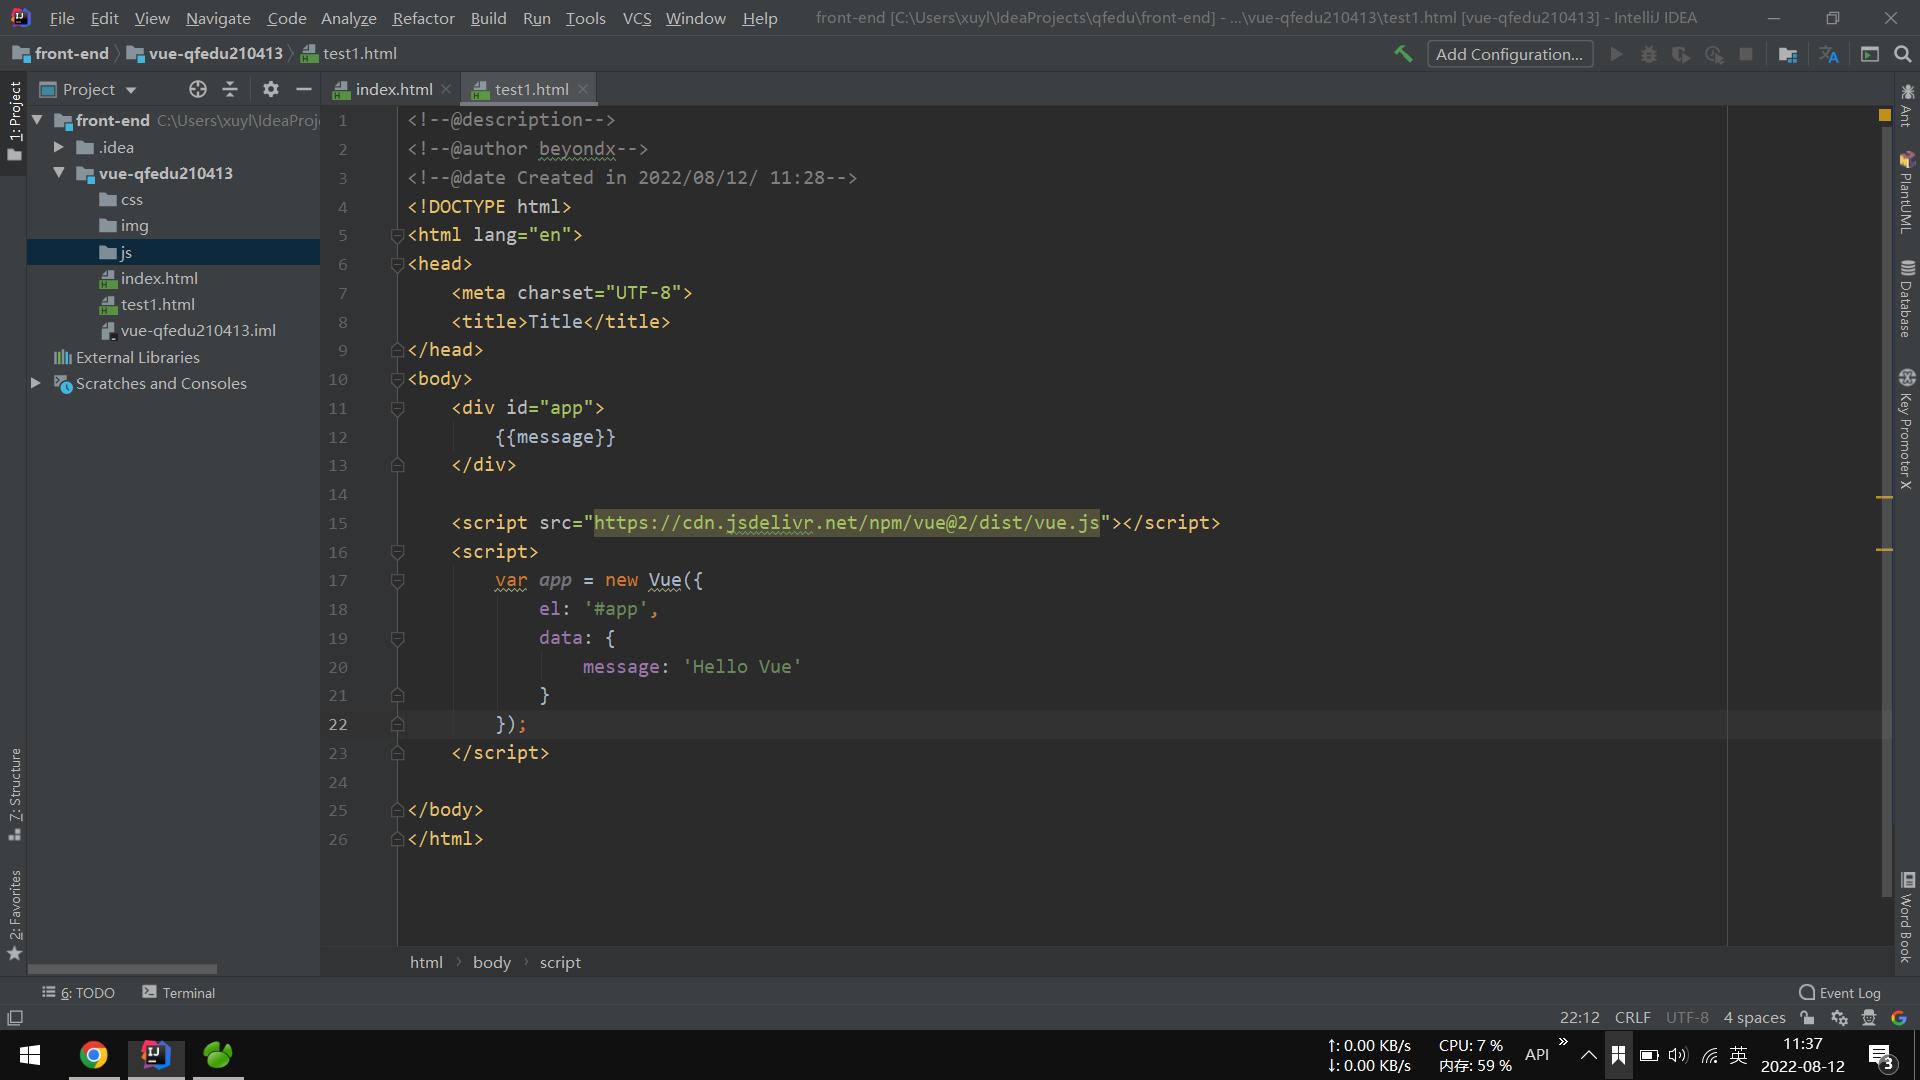1920x1080 pixels.
Task: Expand Scratches and Consoles node
Action: pyautogui.click(x=36, y=383)
